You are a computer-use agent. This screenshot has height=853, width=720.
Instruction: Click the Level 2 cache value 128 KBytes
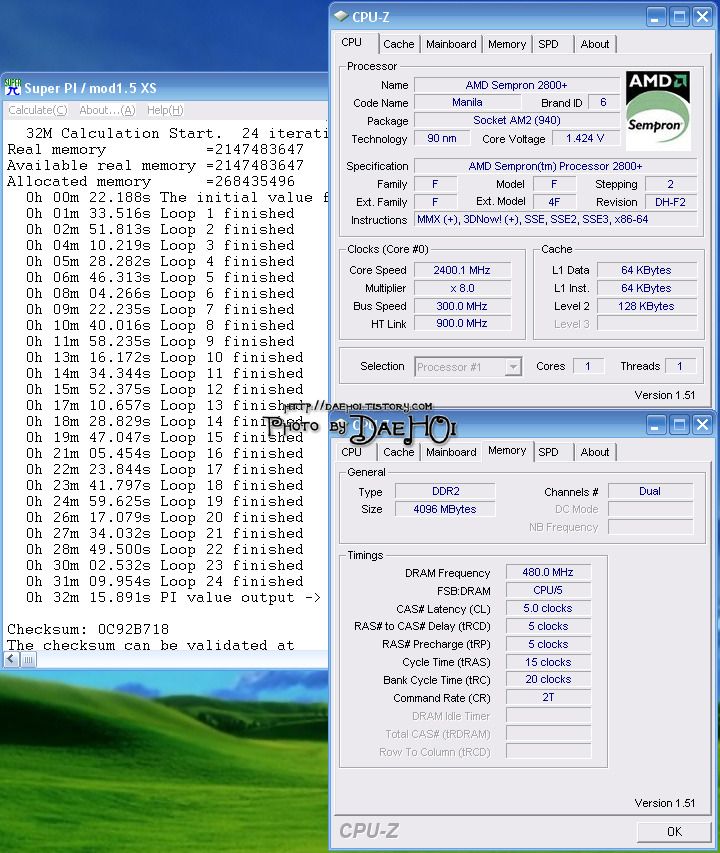[647, 306]
